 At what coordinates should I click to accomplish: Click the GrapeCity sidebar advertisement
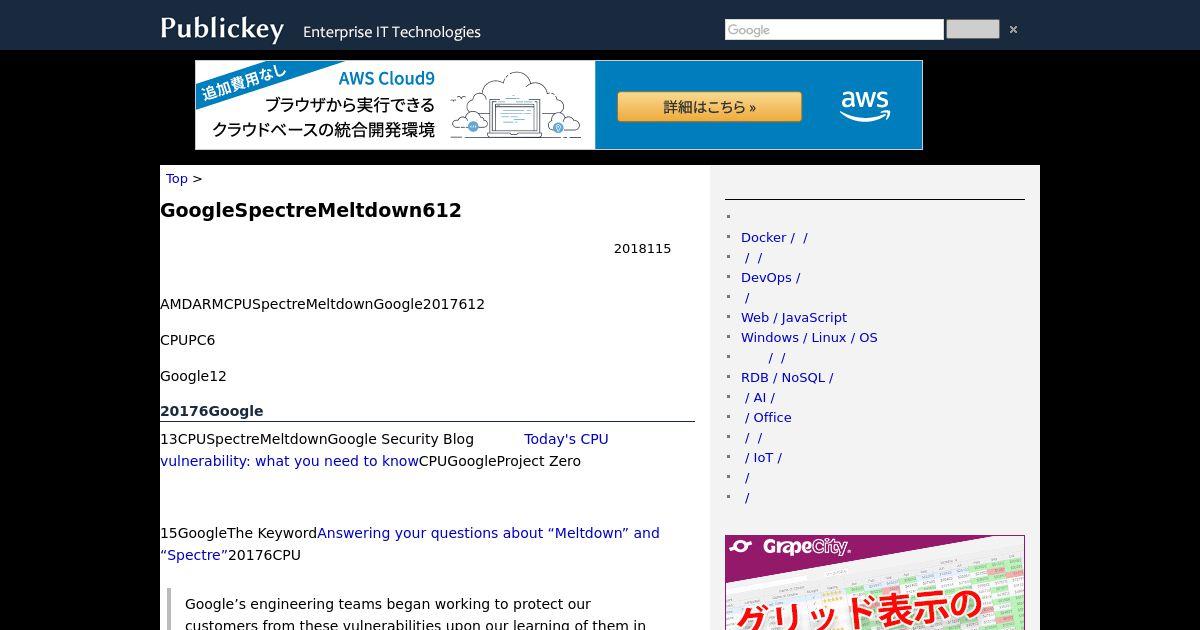875,583
